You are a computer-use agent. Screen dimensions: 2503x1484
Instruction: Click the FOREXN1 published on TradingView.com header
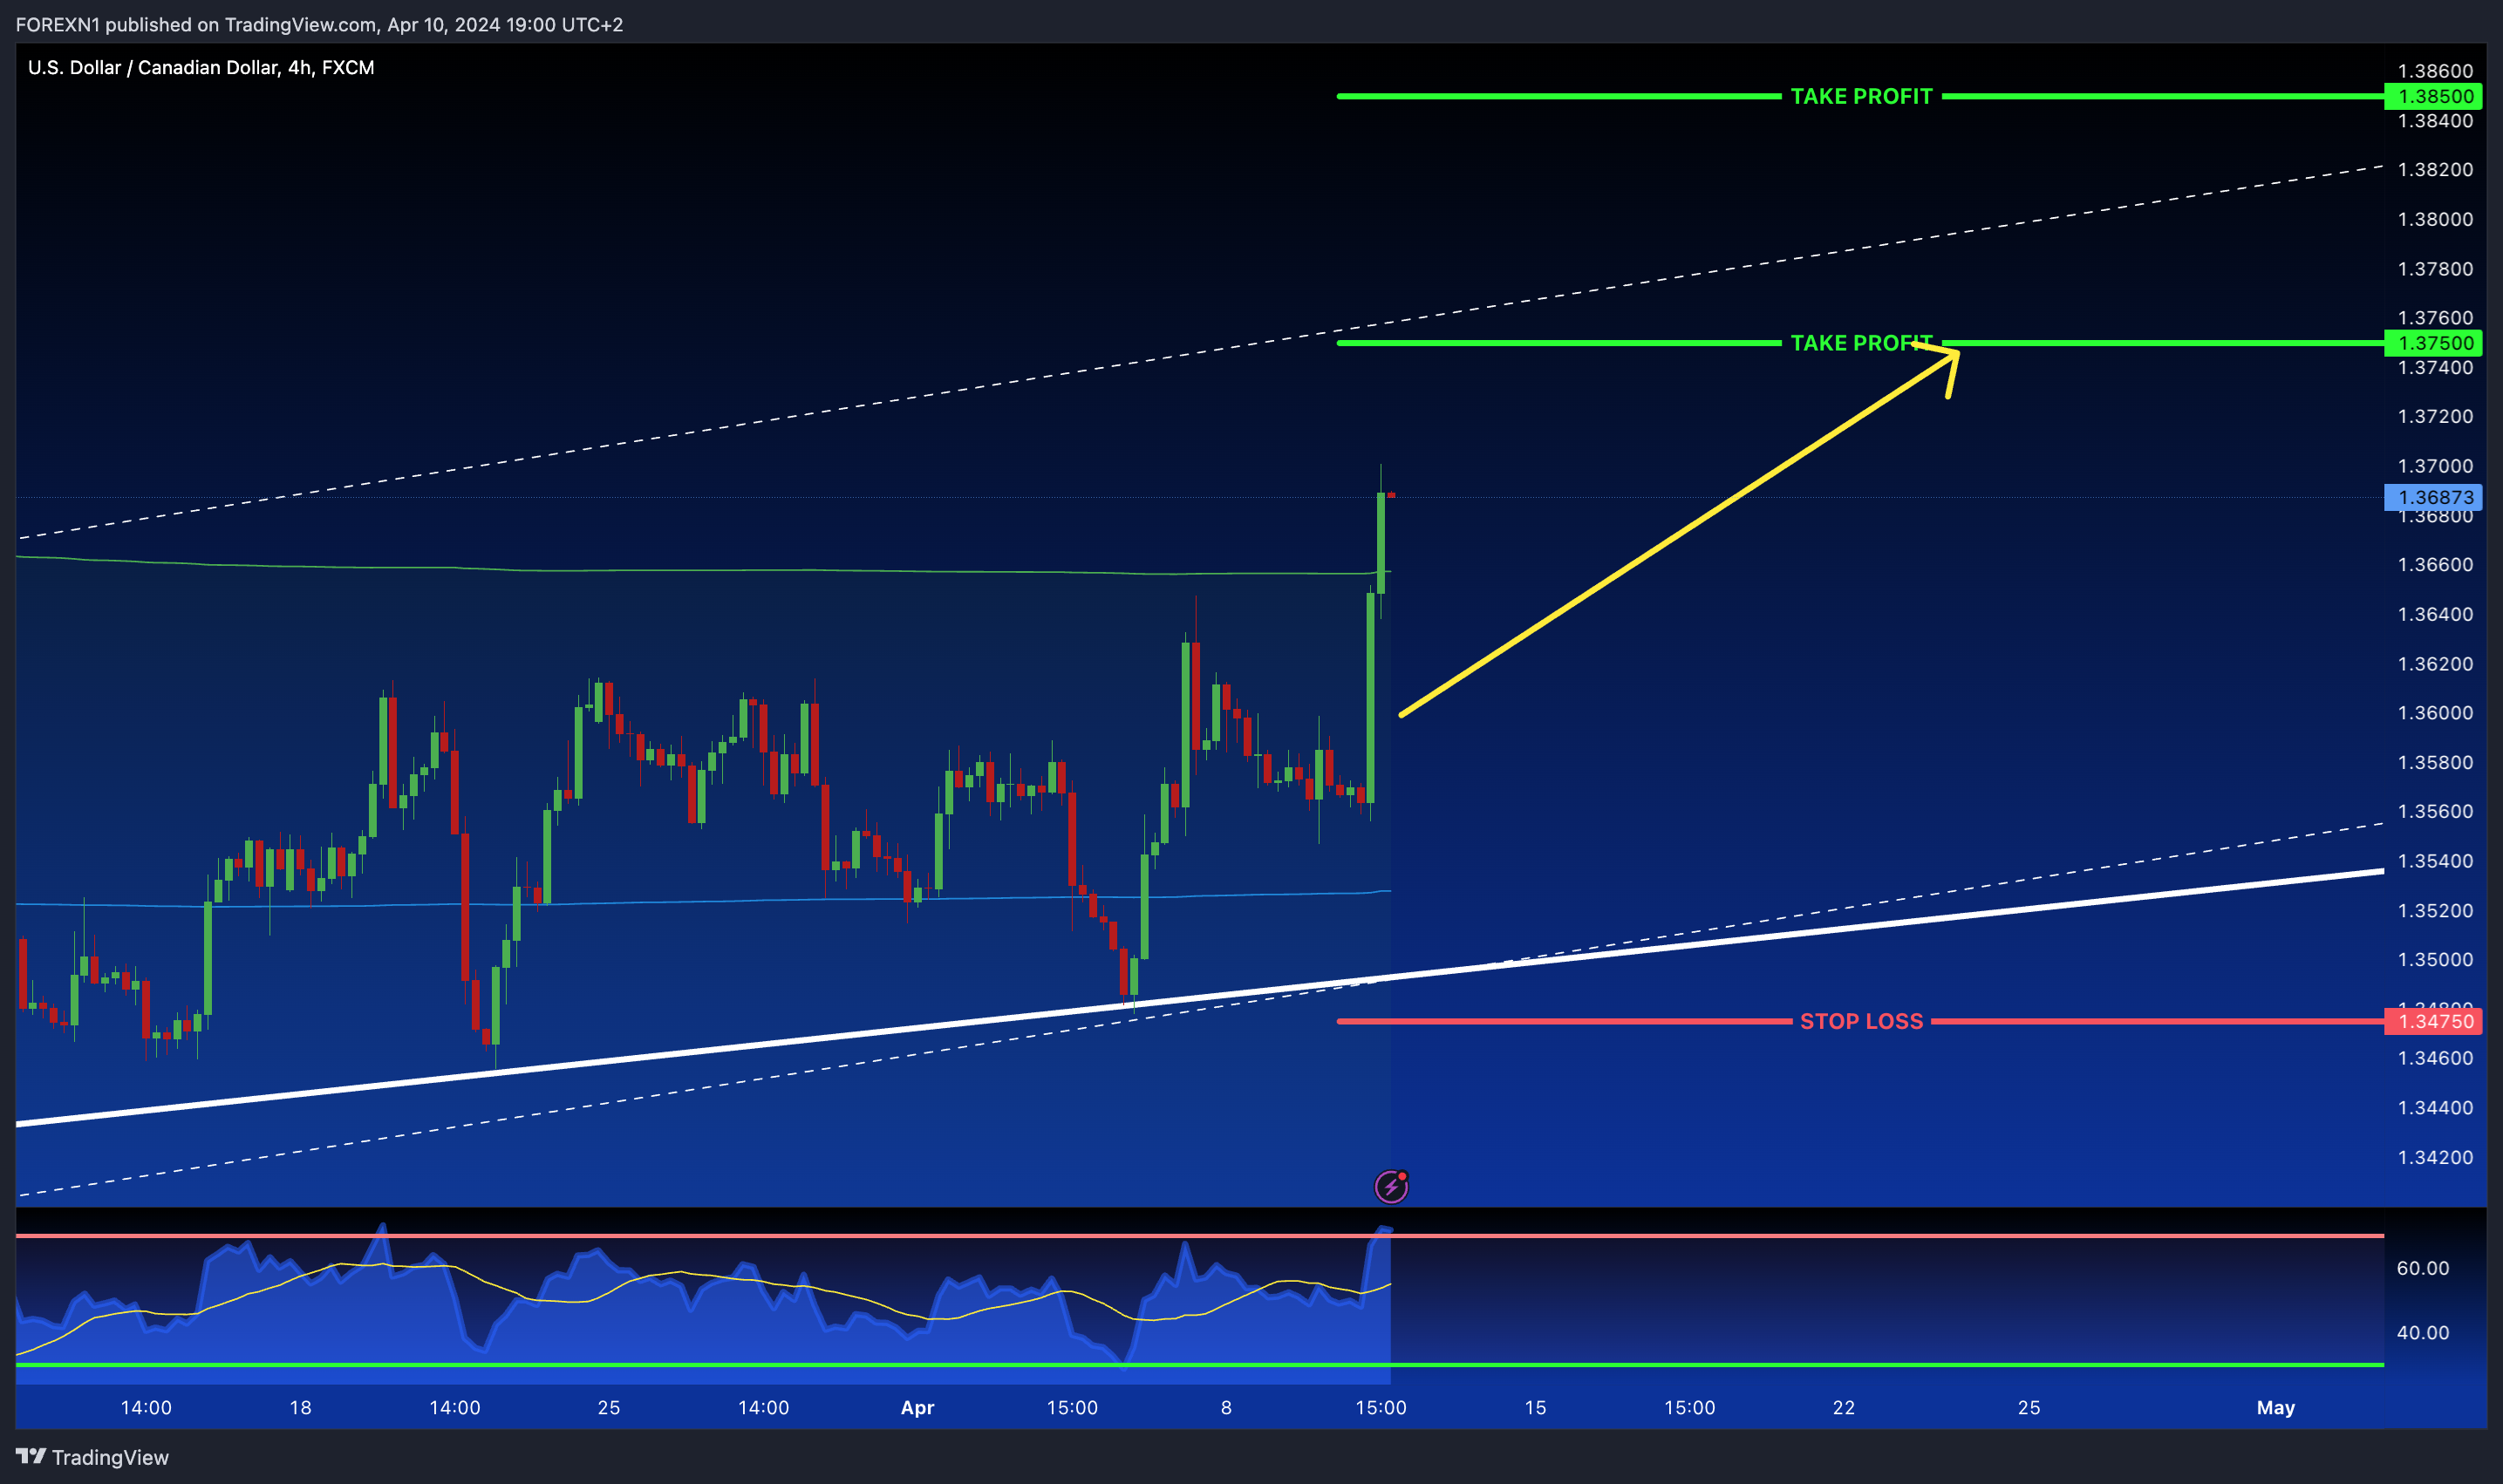click(x=319, y=24)
